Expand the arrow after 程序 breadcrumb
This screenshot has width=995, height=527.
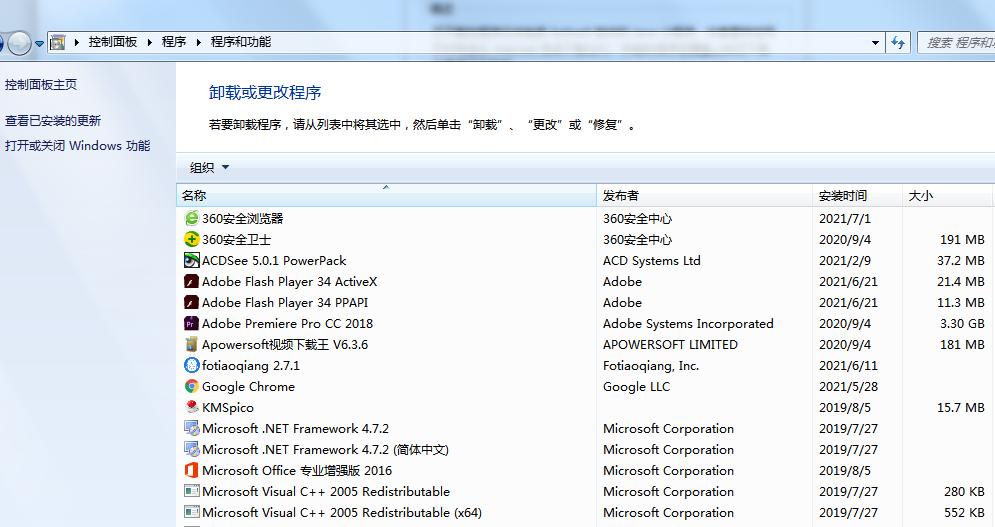(x=198, y=42)
